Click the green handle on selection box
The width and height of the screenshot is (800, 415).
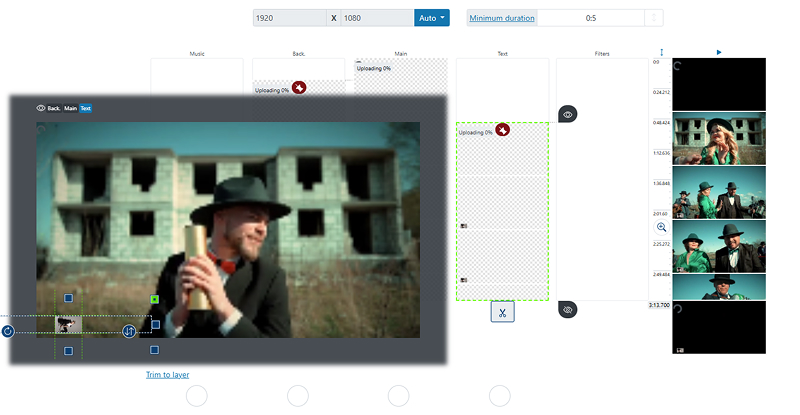tap(155, 299)
